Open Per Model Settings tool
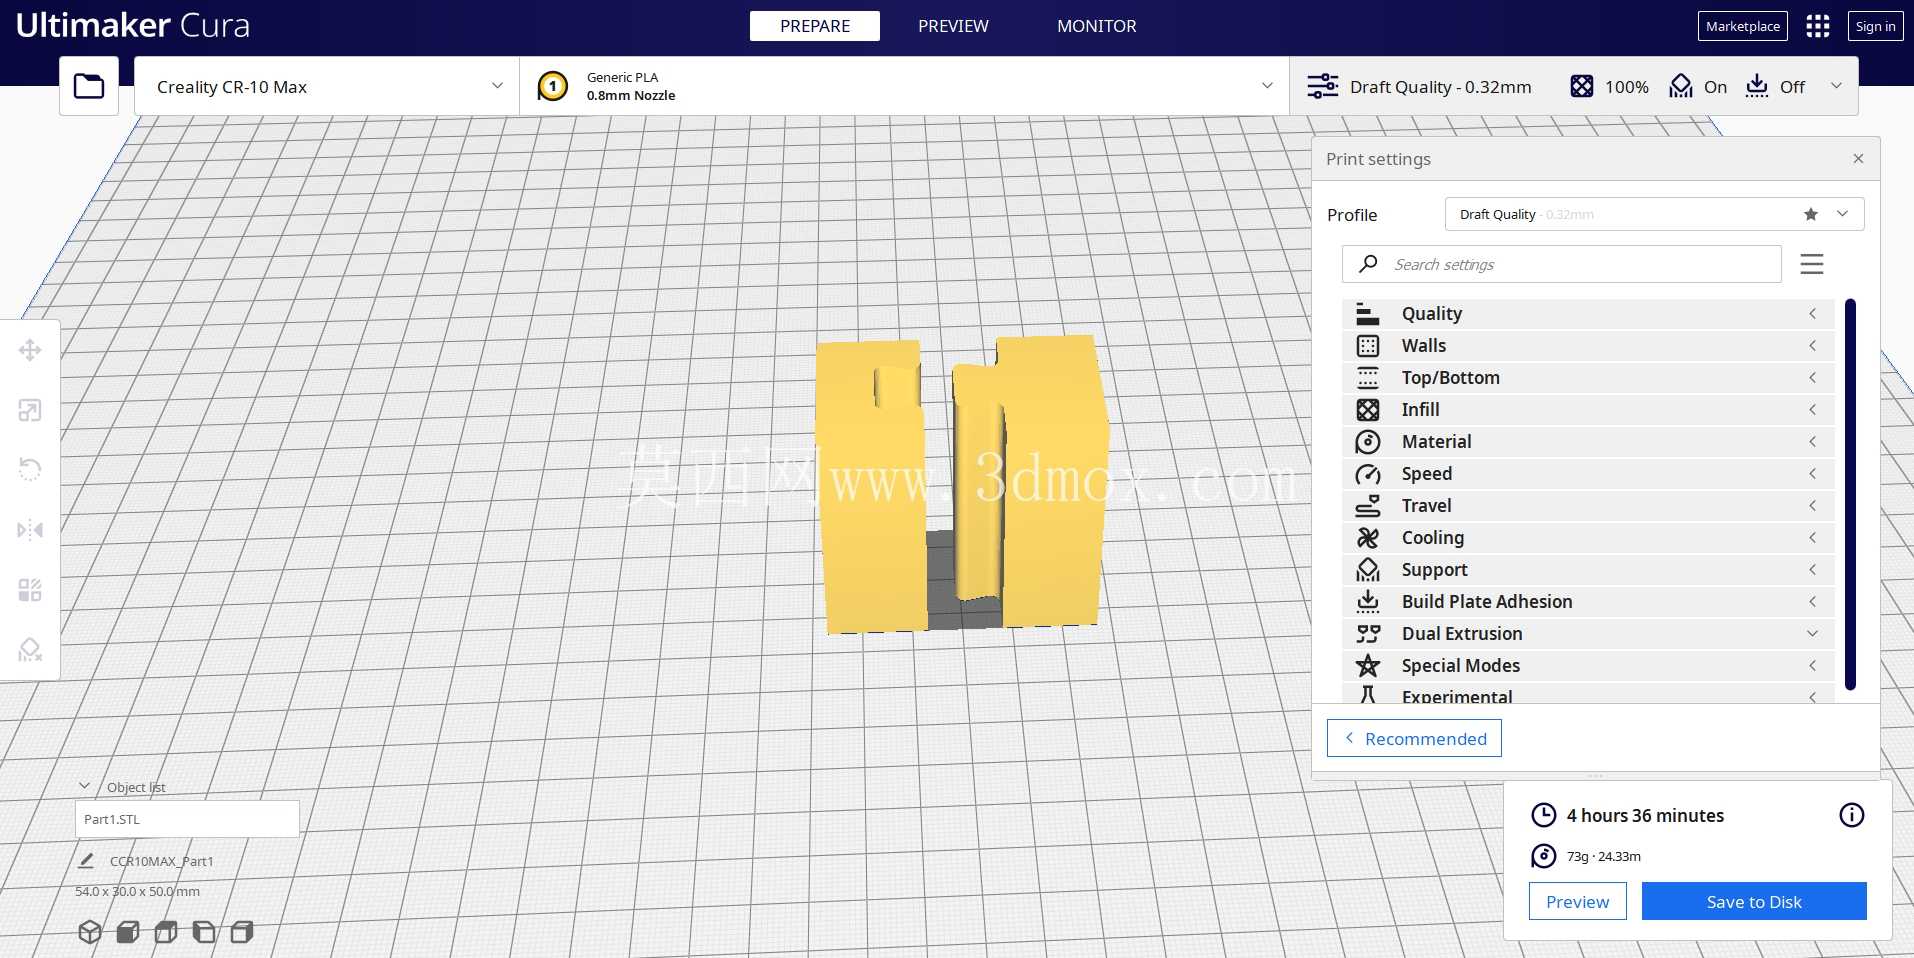This screenshot has height=958, width=1914. (x=30, y=590)
